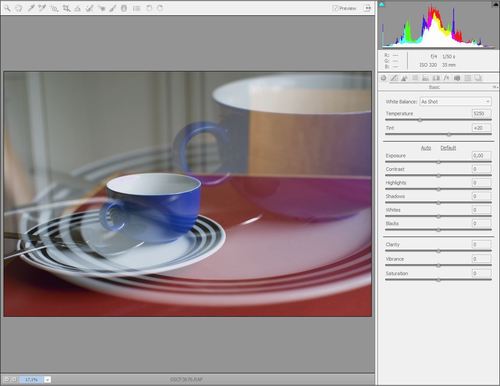The height and width of the screenshot is (386, 500).
Task: Select the Crop tool
Action: (x=66, y=8)
